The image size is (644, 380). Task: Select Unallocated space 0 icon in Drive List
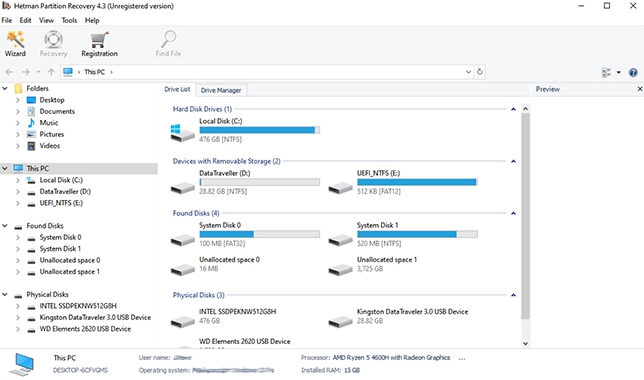coord(182,269)
